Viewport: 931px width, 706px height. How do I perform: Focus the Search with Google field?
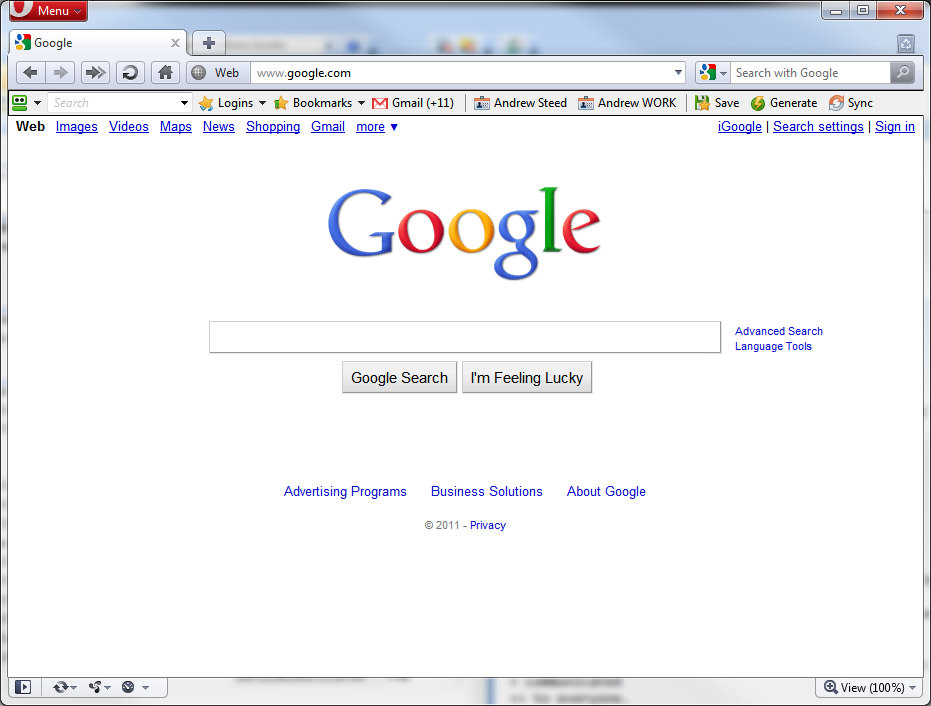810,73
